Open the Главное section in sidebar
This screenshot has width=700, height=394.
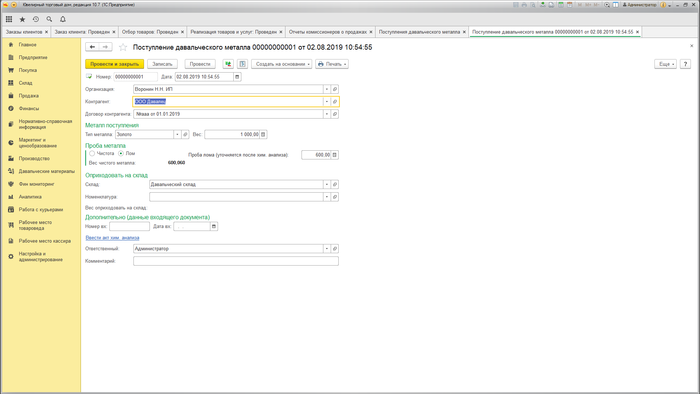coord(28,45)
